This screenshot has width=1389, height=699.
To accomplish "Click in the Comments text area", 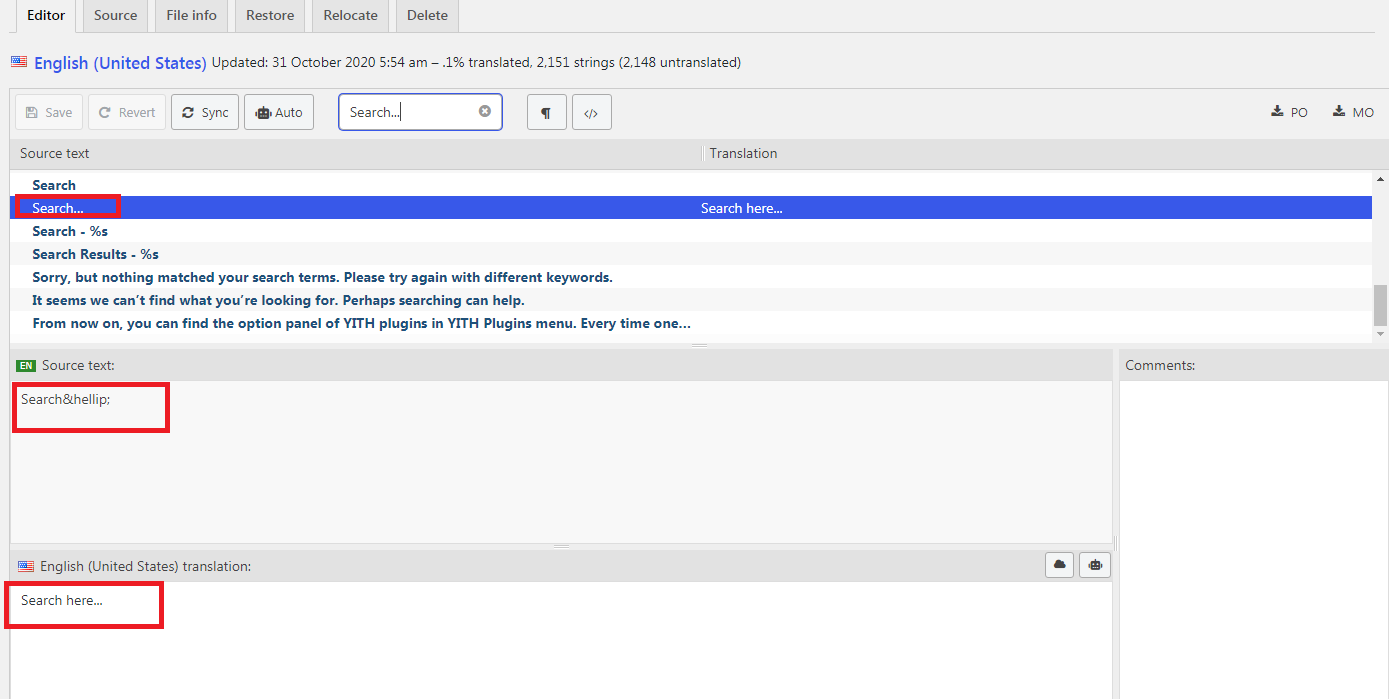I will pyautogui.click(x=1254, y=540).
